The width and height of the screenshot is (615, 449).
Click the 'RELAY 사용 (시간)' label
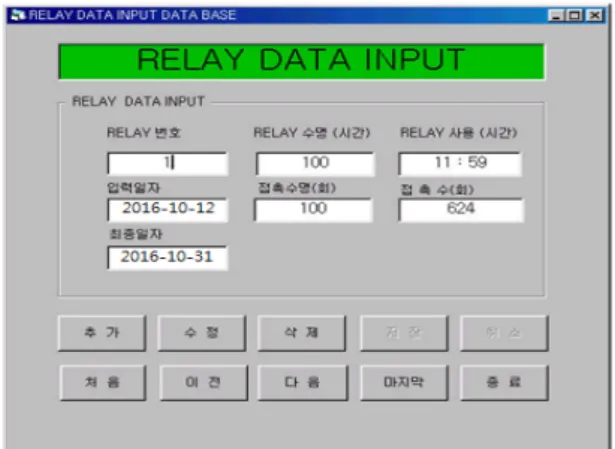(459, 133)
